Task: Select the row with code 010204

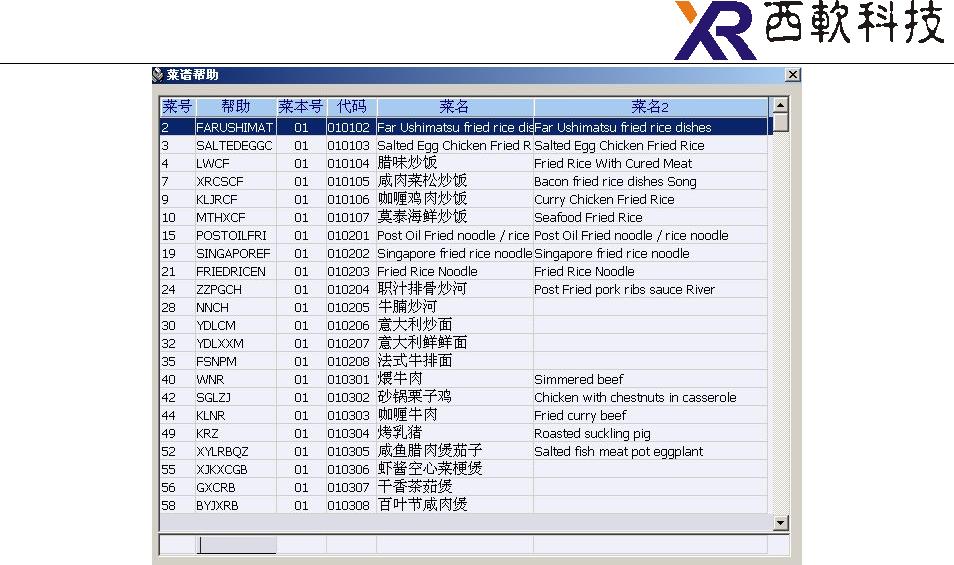Action: pos(464,289)
